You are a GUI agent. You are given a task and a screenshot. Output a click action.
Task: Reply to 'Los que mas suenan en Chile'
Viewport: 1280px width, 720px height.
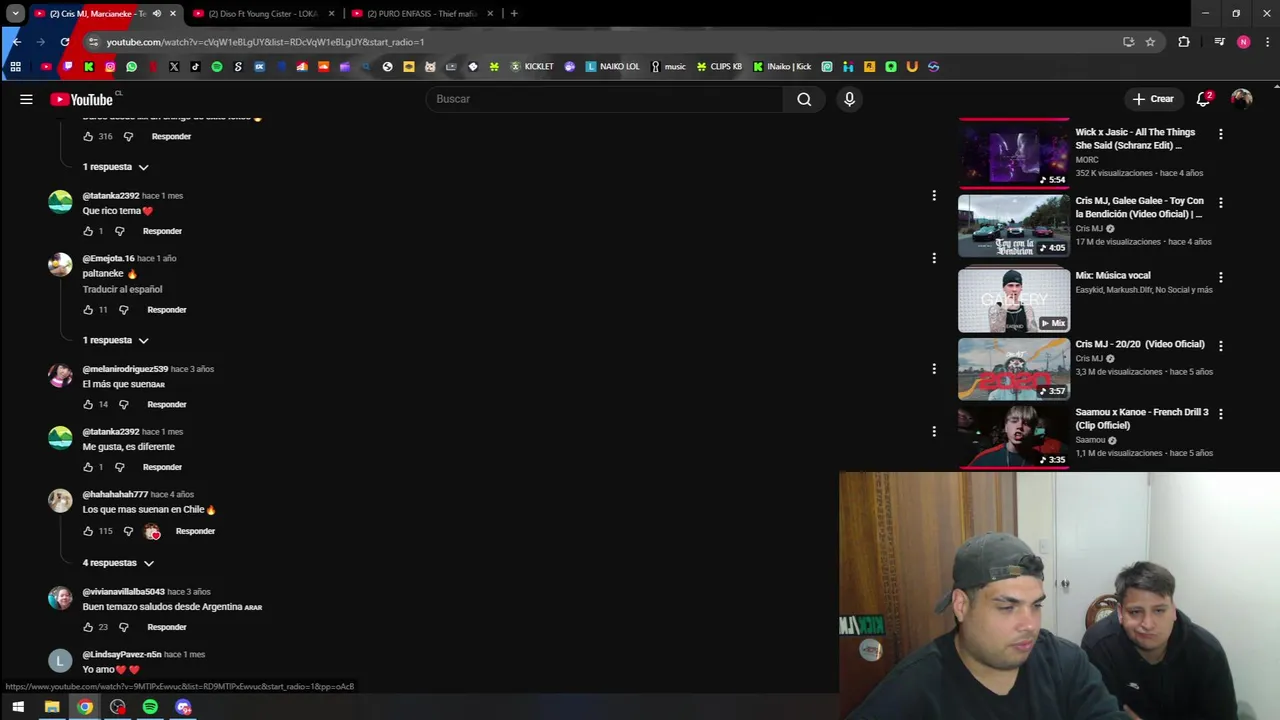click(195, 531)
